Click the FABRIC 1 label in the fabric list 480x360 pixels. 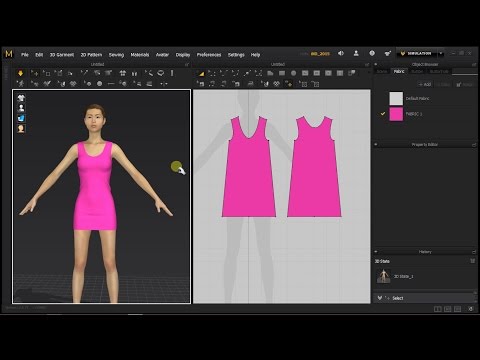point(414,114)
